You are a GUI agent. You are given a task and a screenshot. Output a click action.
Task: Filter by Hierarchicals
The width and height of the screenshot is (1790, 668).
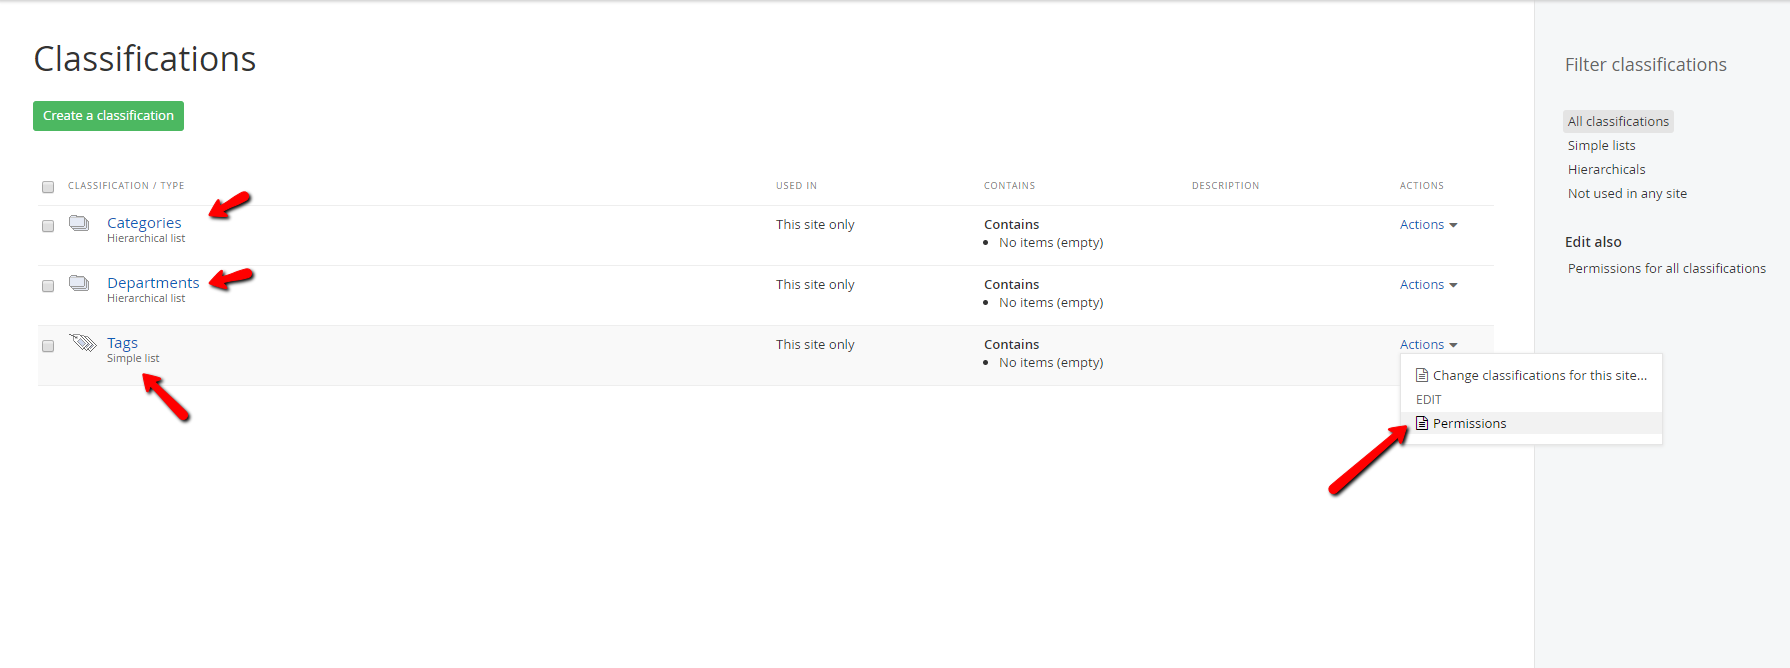pyautogui.click(x=1607, y=169)
